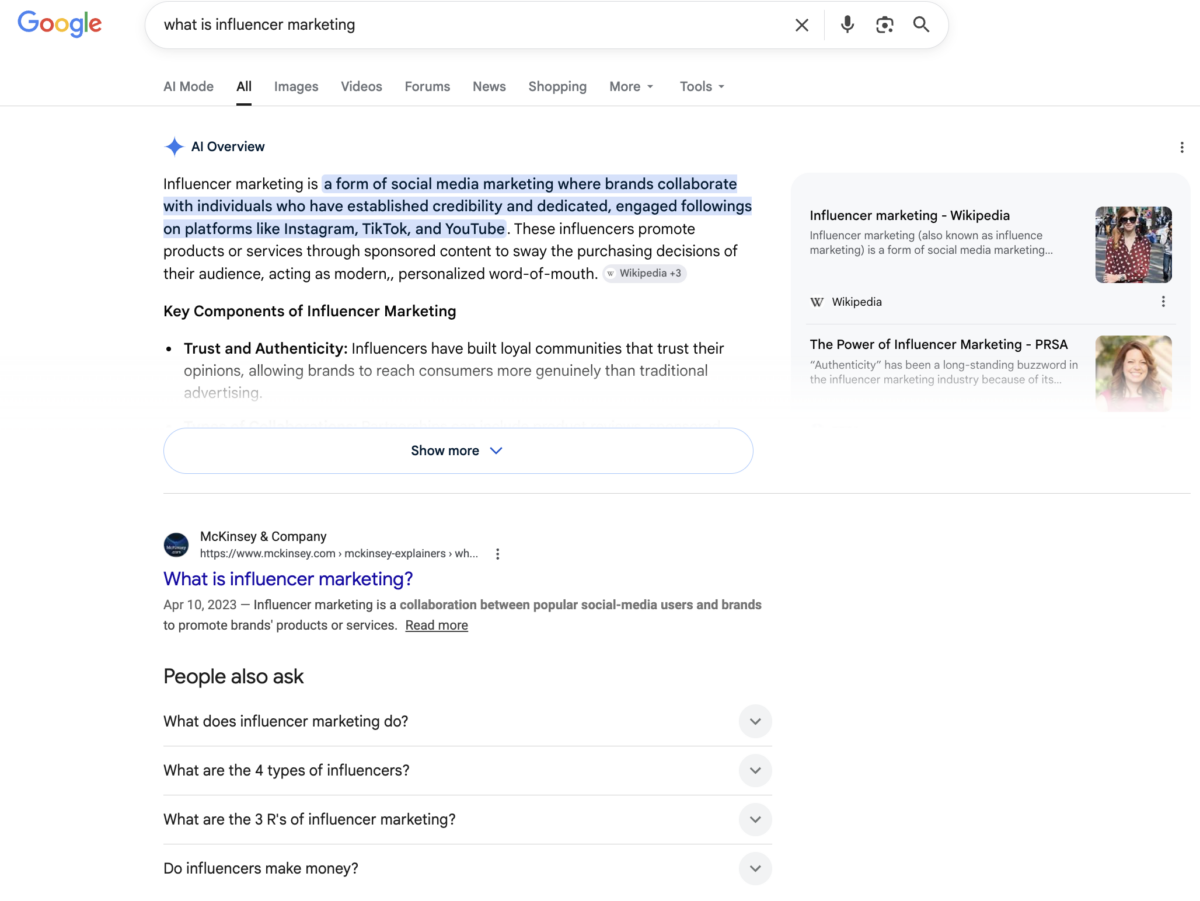Screen dimensions: 1200x901
Task: Open Wikipedia source card three-dot menu
Action: (x=1163, y=302)
